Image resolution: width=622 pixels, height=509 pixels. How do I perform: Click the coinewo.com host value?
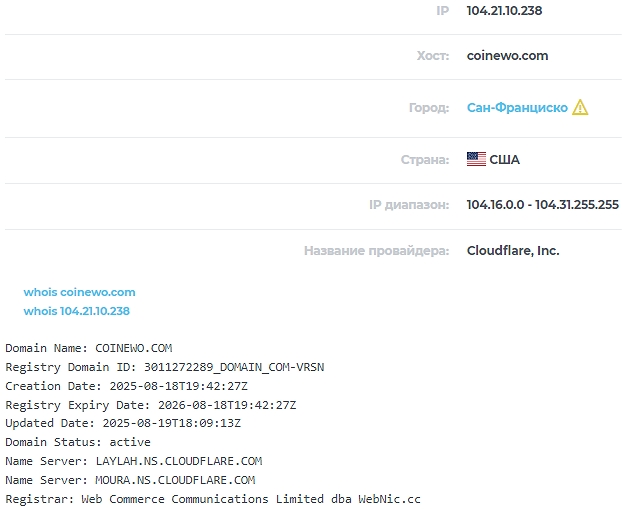(507, 56)
